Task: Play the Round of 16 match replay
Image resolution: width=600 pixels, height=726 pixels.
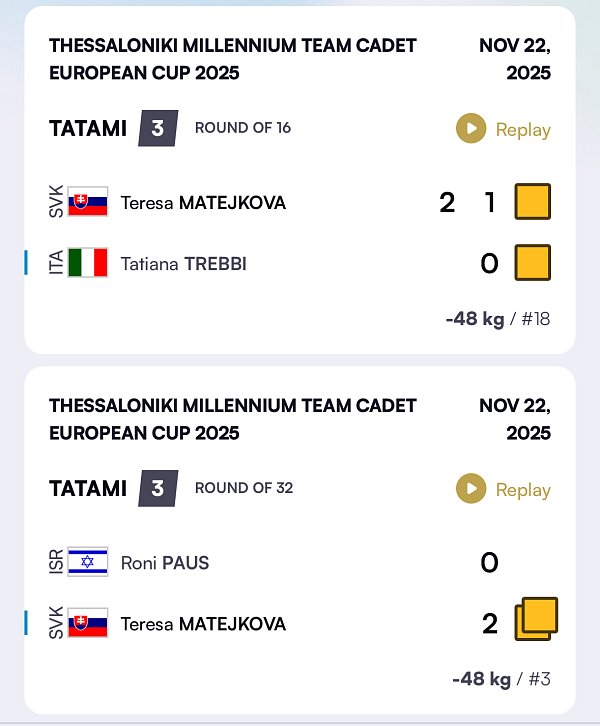Action: [503, 129]
